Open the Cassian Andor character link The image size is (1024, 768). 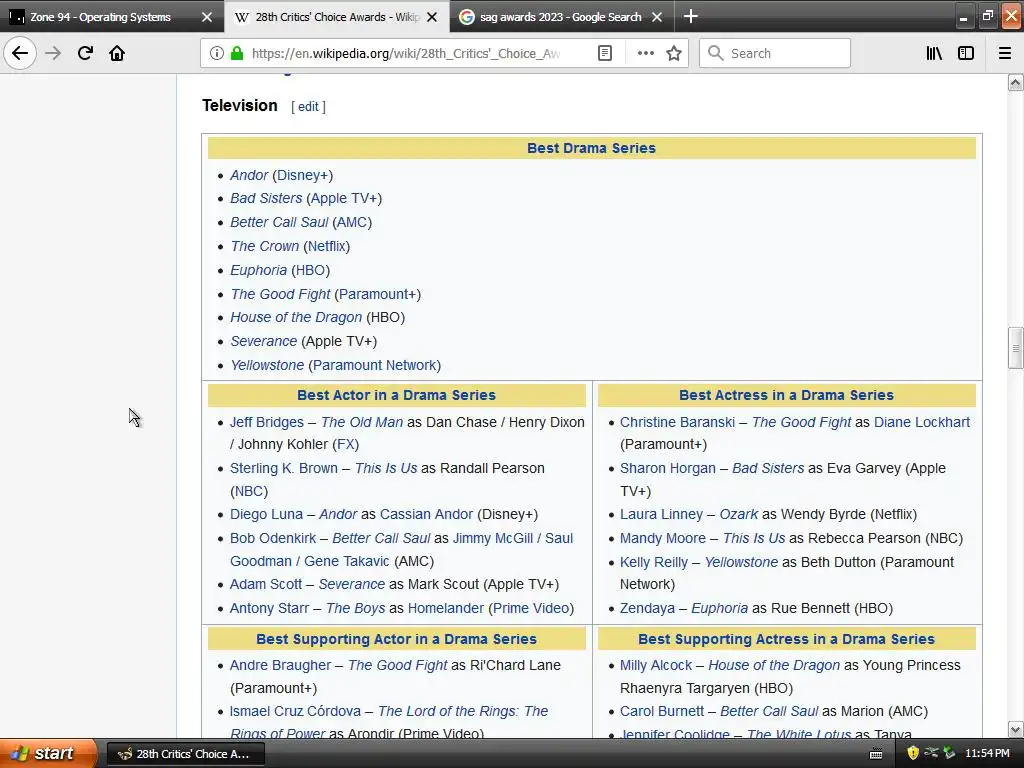click(x=426, y=514)
